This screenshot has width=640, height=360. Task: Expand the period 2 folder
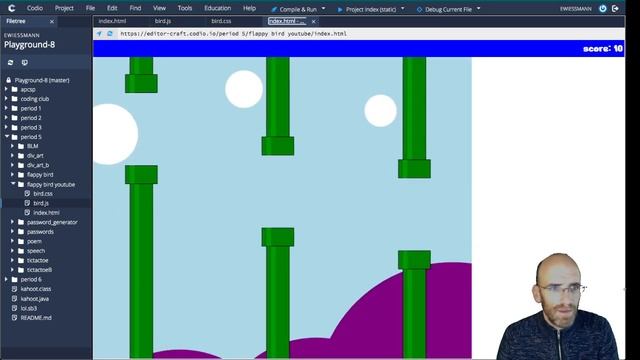tap(6, 118)
